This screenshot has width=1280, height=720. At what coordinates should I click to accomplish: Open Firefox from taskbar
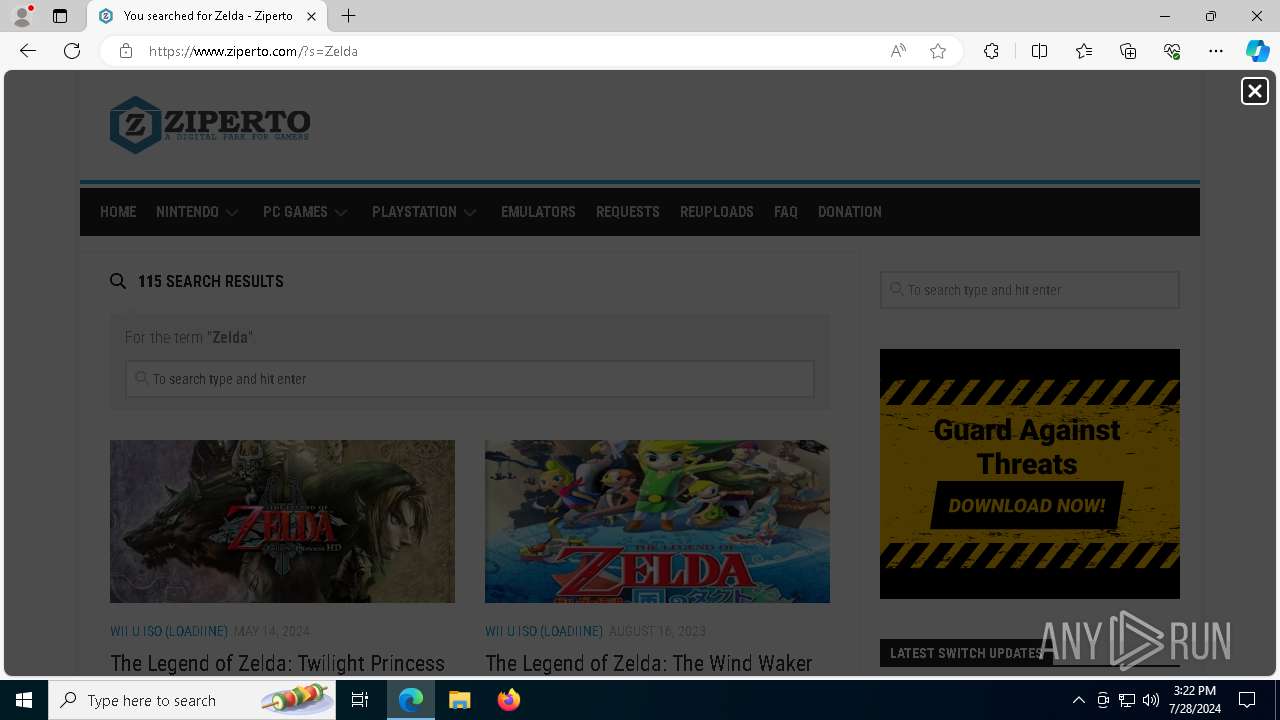pos(508,700)
